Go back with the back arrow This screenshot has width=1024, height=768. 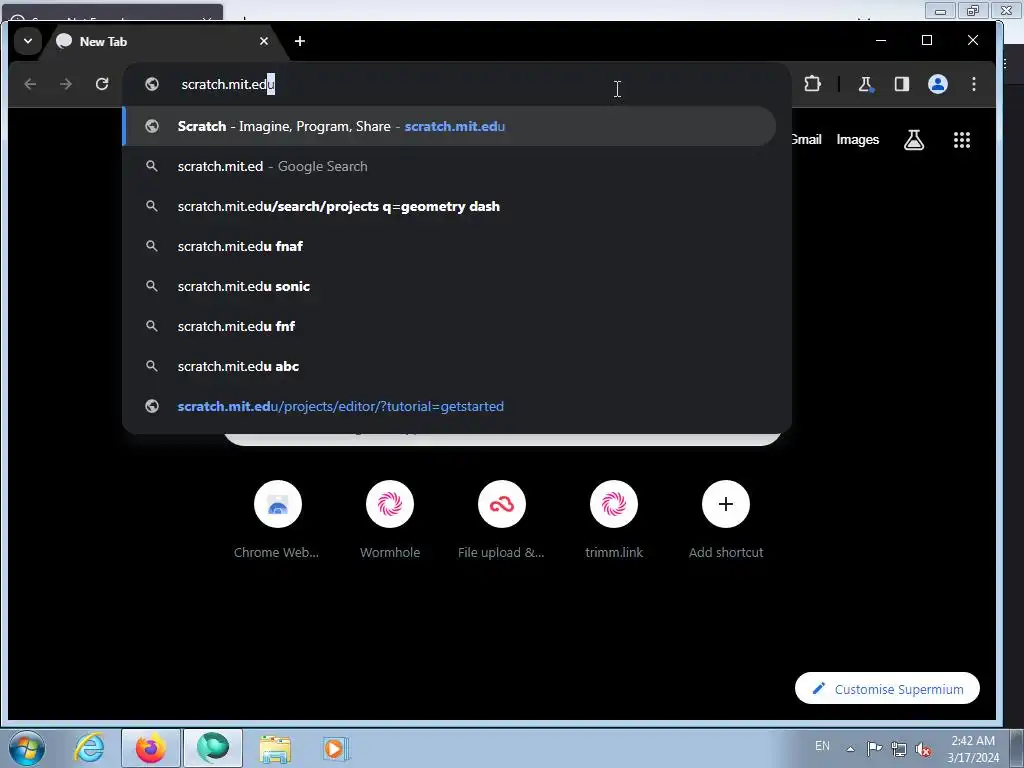click(30, 84)
